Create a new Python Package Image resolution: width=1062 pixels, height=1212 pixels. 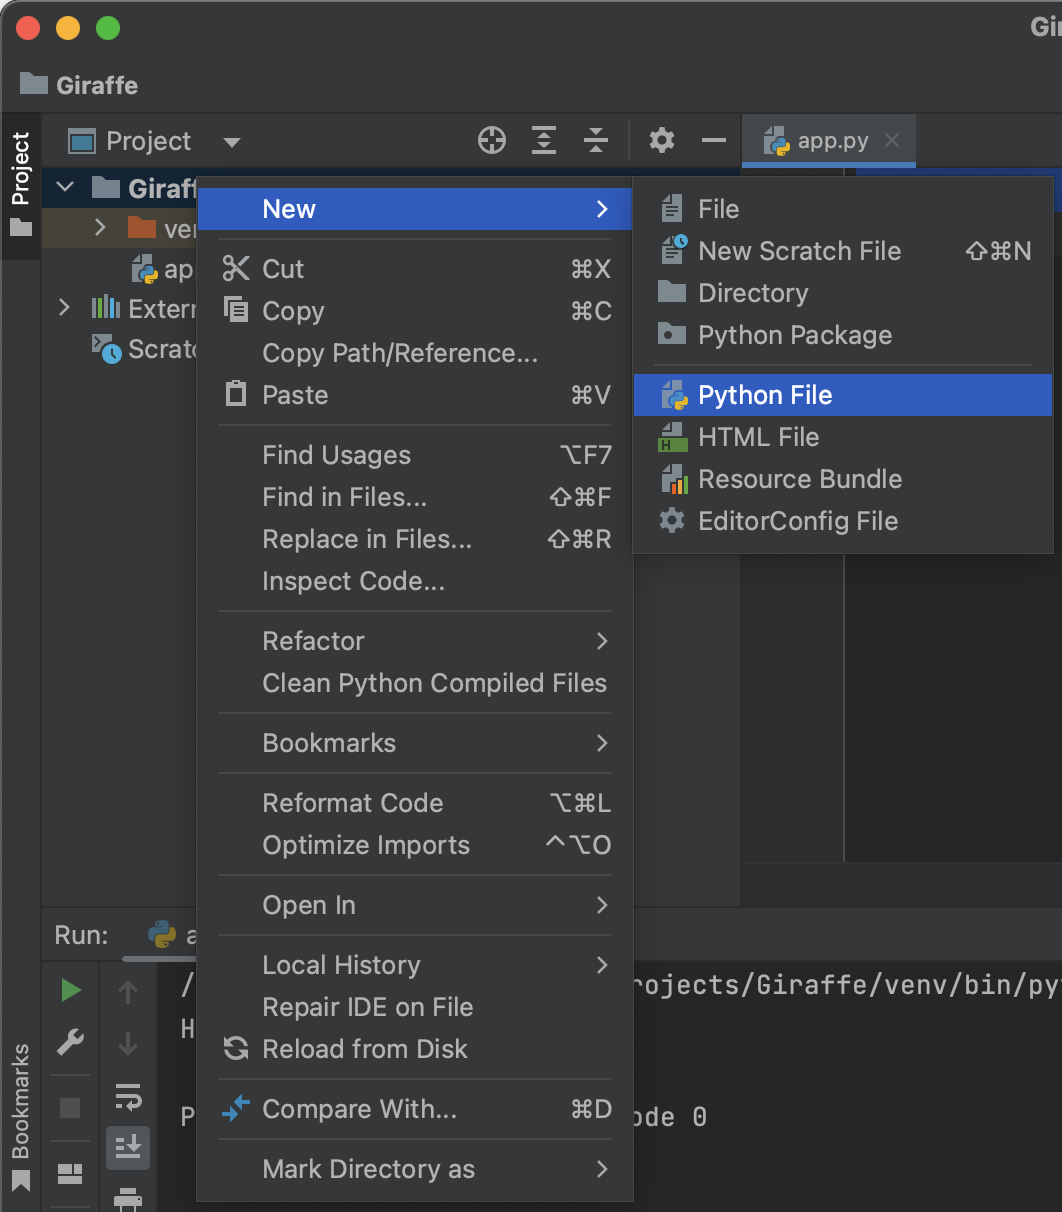(843, 335)
